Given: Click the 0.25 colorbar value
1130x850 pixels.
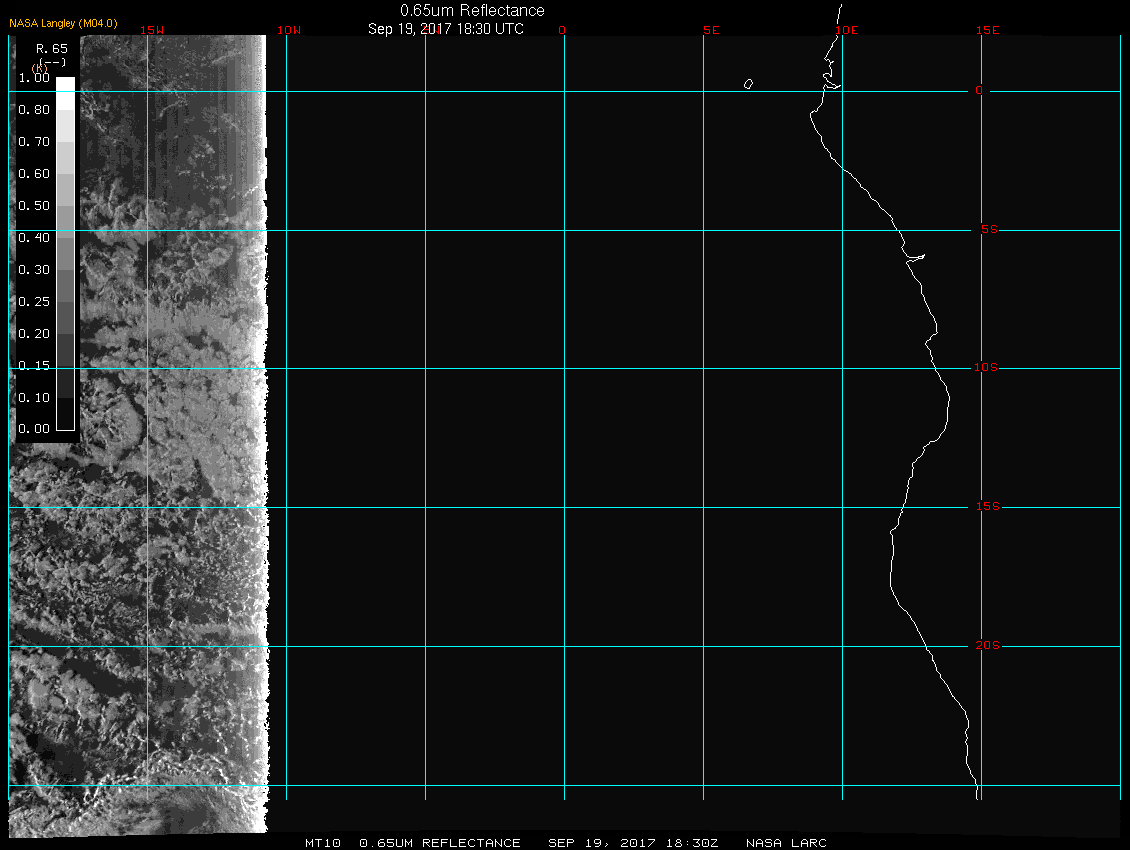Looking at the screenshot, I should pyautogui.click(x=34, y=301).
